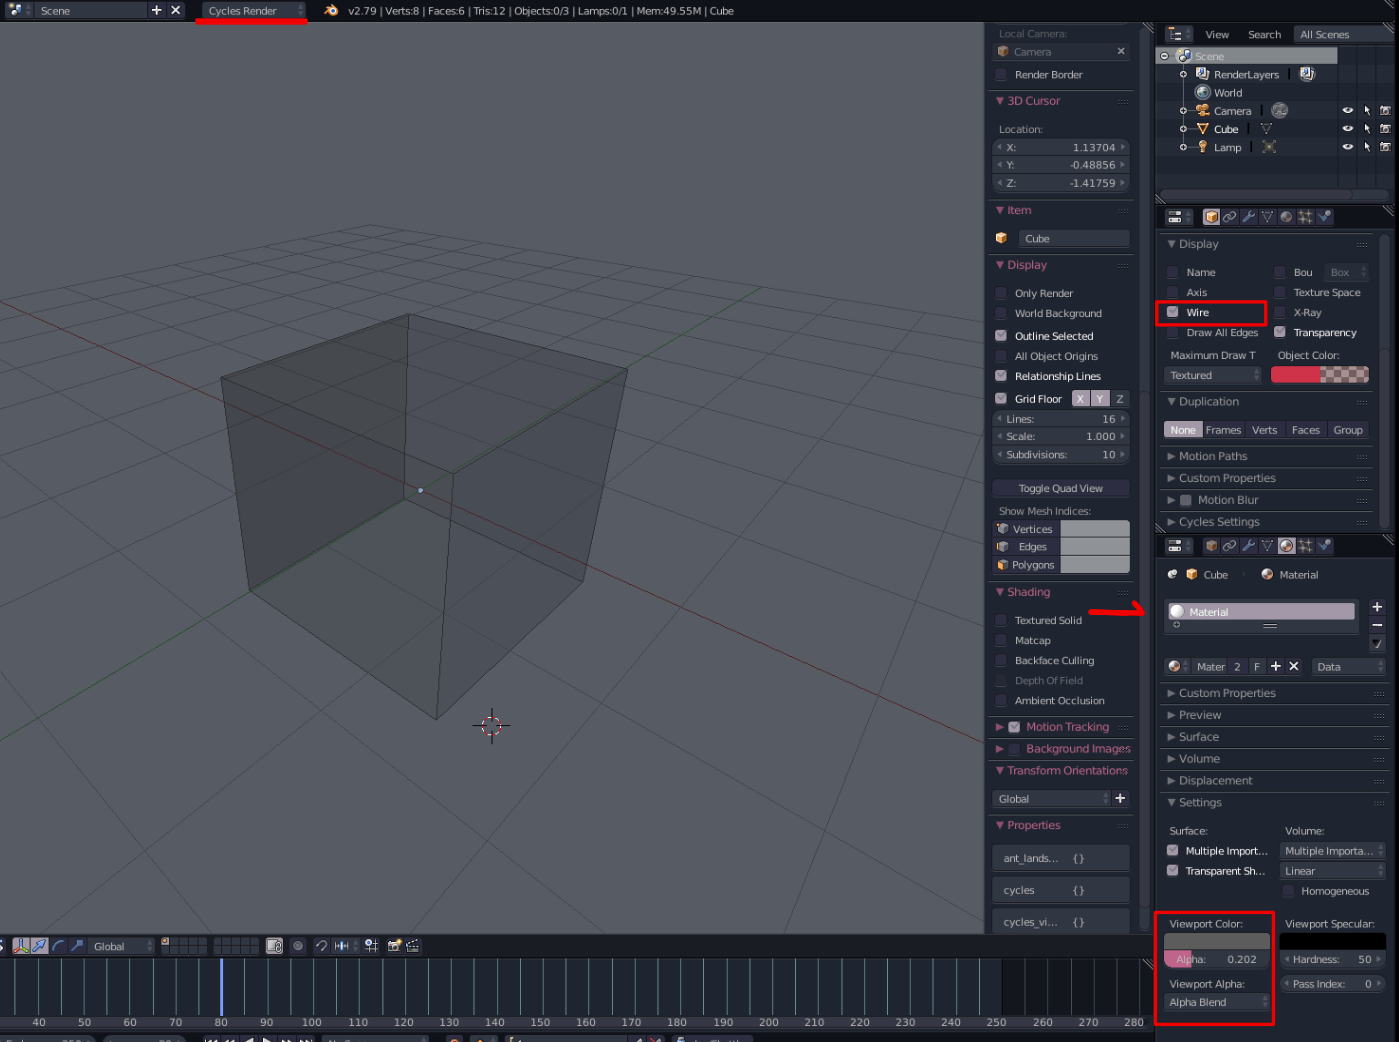
Task: Click the Object Color red swatch
Action: click(x=1297, y=374)
